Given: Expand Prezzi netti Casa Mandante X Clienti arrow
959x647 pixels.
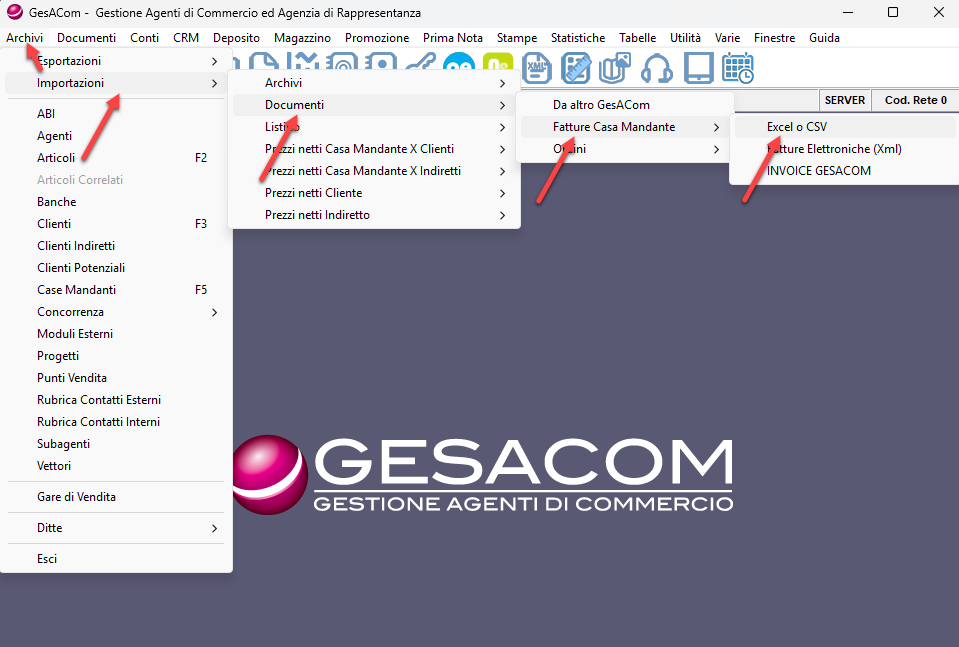Looking at the screenshot, I should (502, 149).
